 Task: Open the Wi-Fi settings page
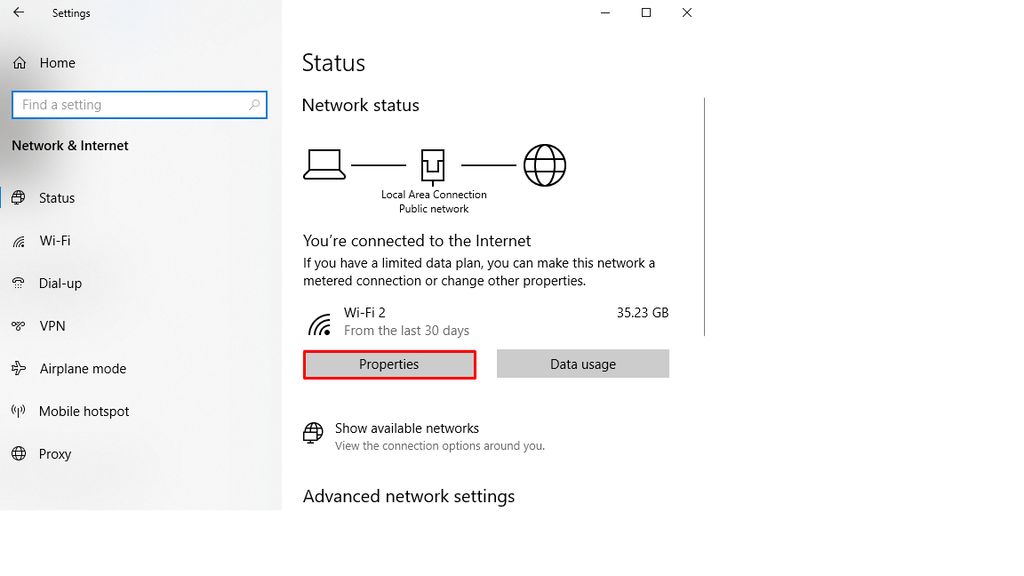point(54,240)
